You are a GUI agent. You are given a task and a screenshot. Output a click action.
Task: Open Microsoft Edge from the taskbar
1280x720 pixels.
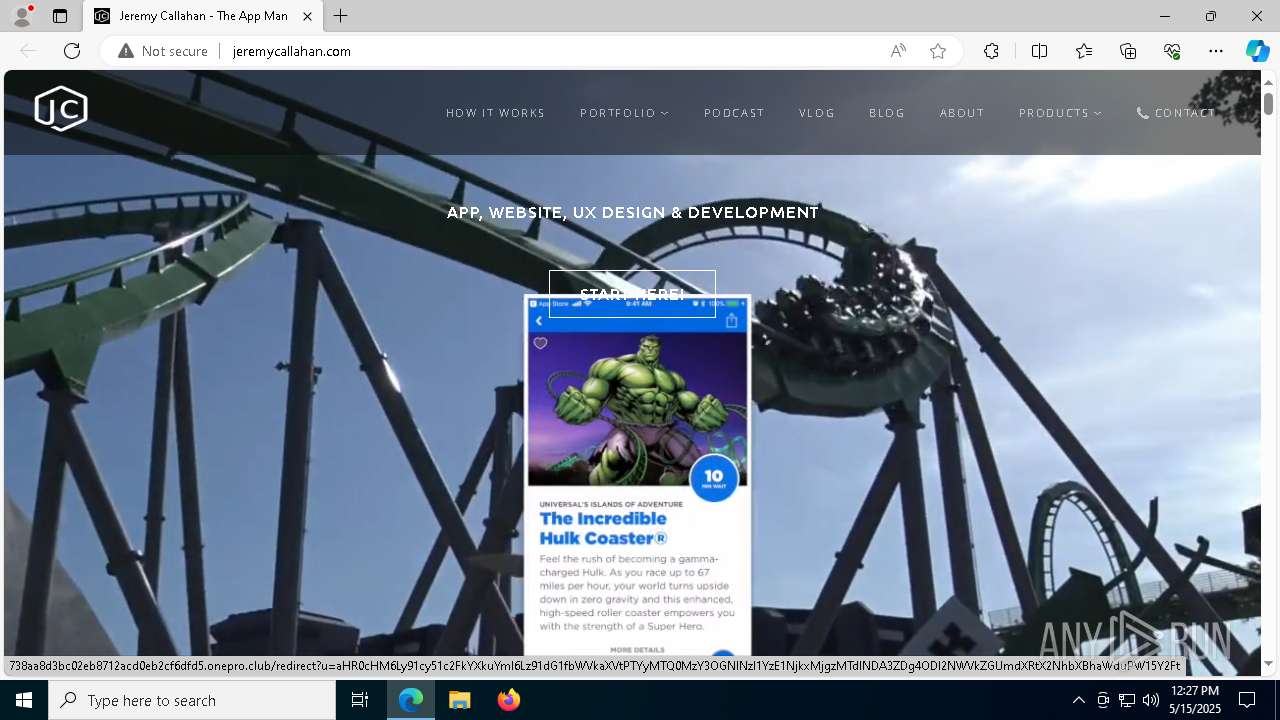(411, 700)
